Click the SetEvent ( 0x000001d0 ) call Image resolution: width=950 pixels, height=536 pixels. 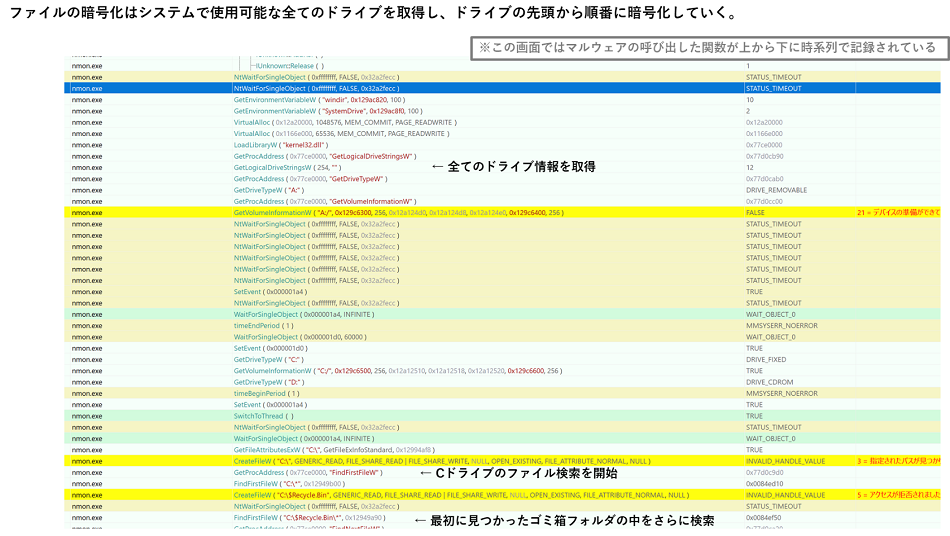click(x=271, y=349)
